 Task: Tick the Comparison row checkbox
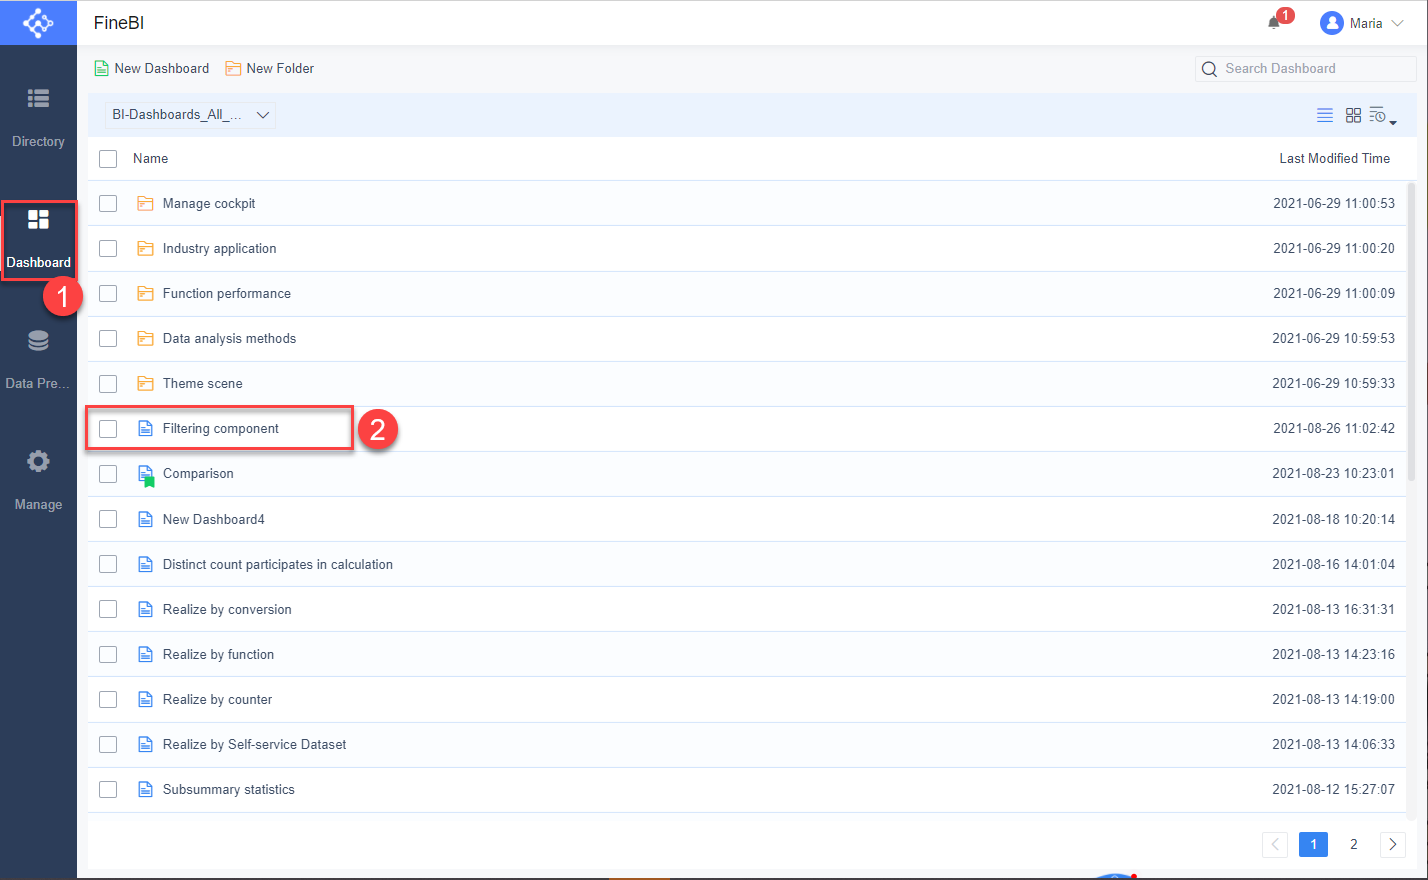(x=108, y=474)
